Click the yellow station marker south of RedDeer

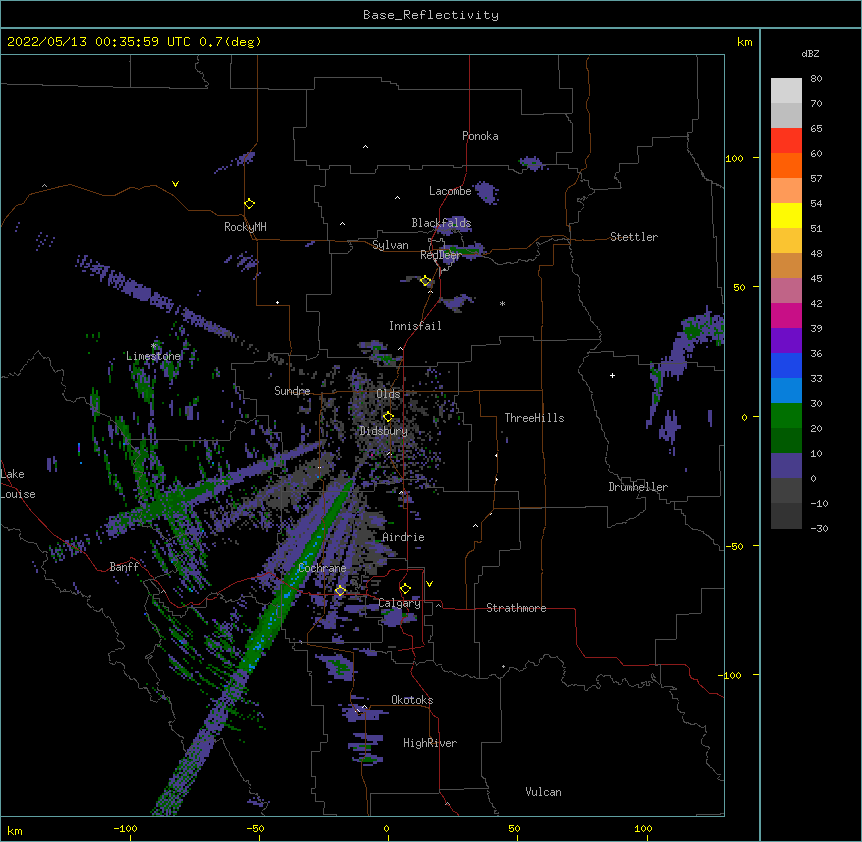click(x=426, y=281)
